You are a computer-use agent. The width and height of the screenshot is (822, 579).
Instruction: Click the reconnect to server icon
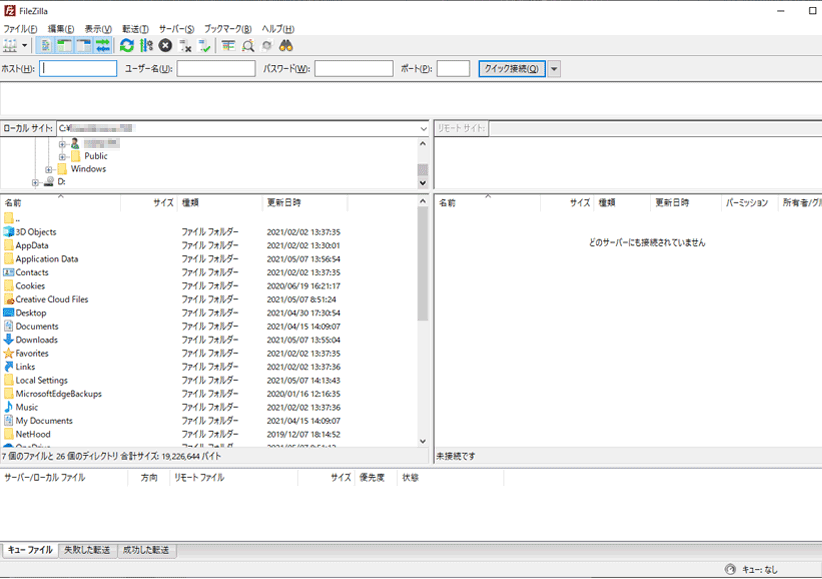point(205,46)
